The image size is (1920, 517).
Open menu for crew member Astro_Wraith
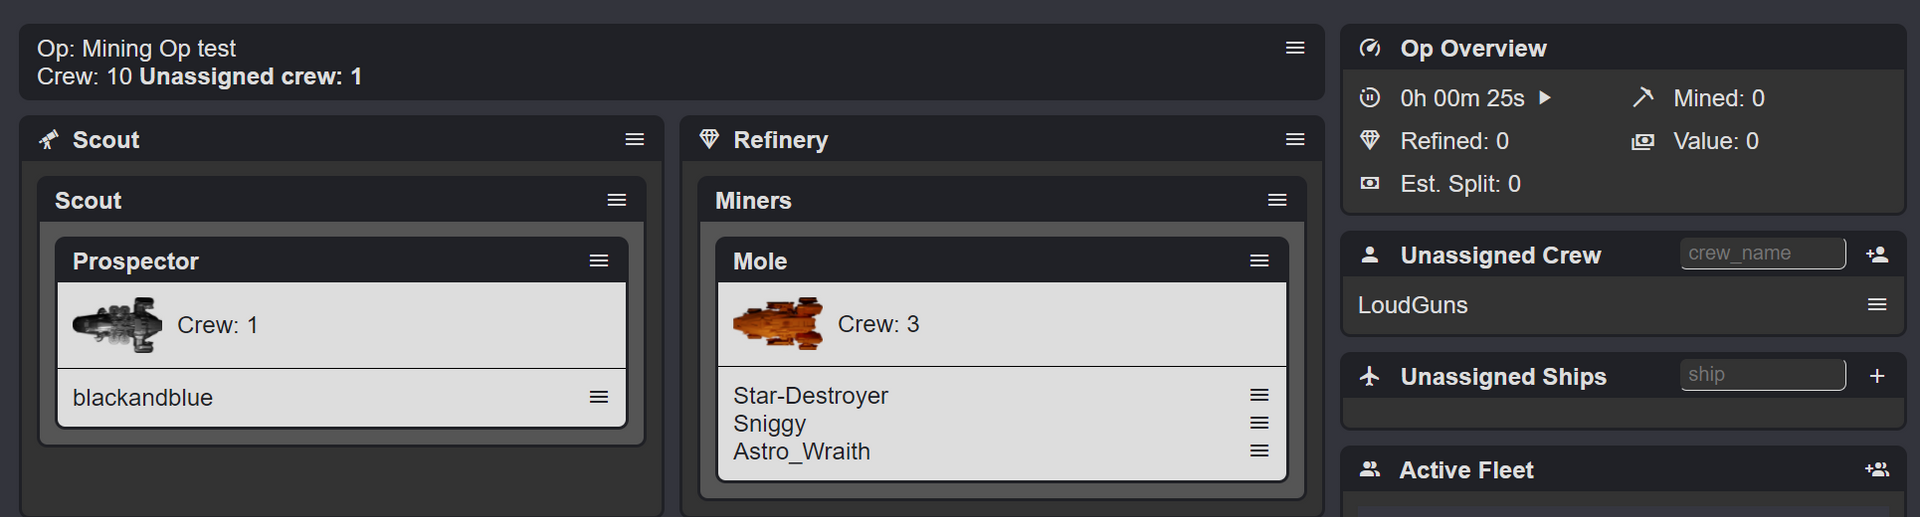1259,451
